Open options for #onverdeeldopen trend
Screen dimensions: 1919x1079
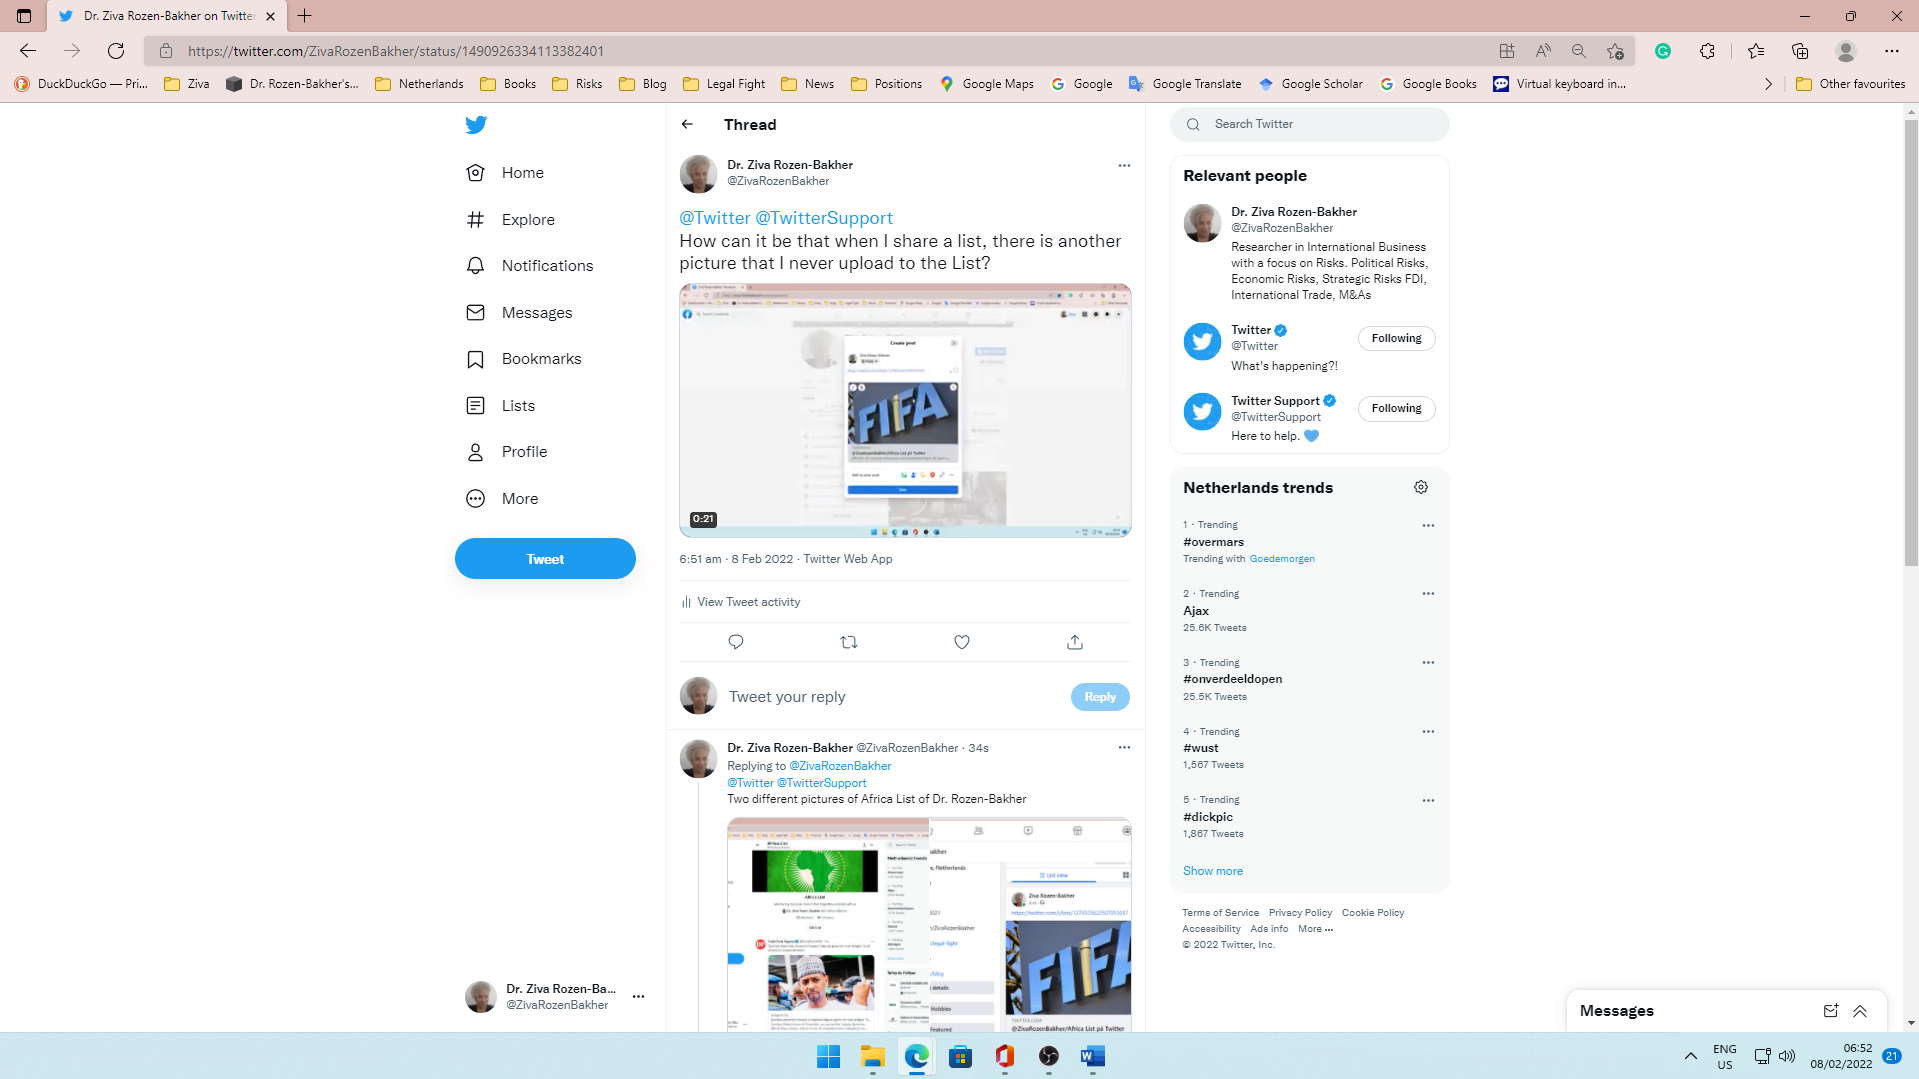point(1428,663)
